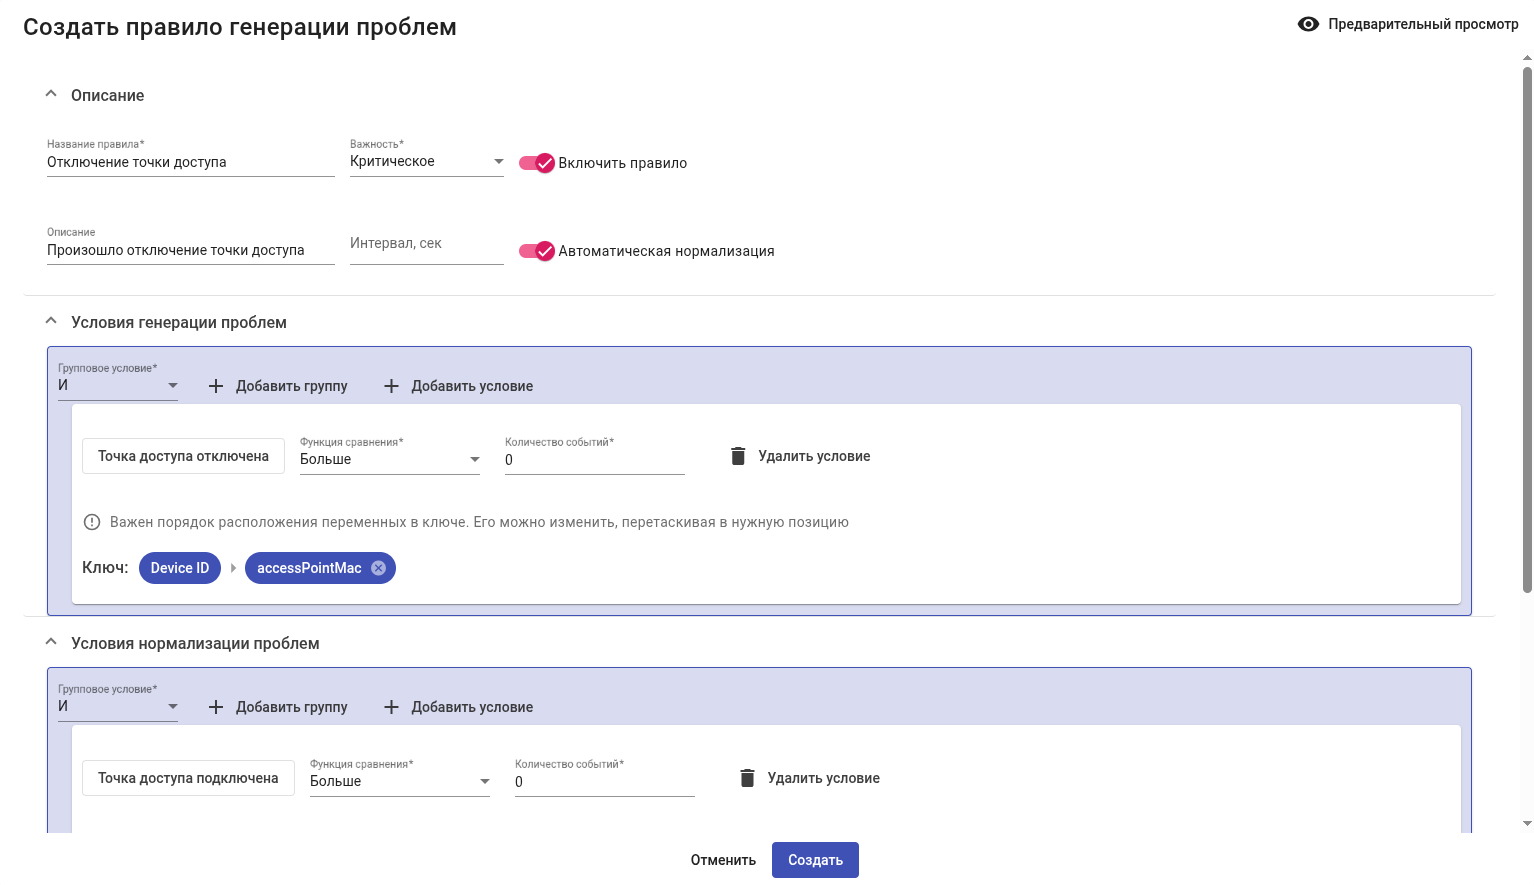Click trash icon in generation condition
1534x885 pixels.
pyautogui.click(x=738, y=456)
